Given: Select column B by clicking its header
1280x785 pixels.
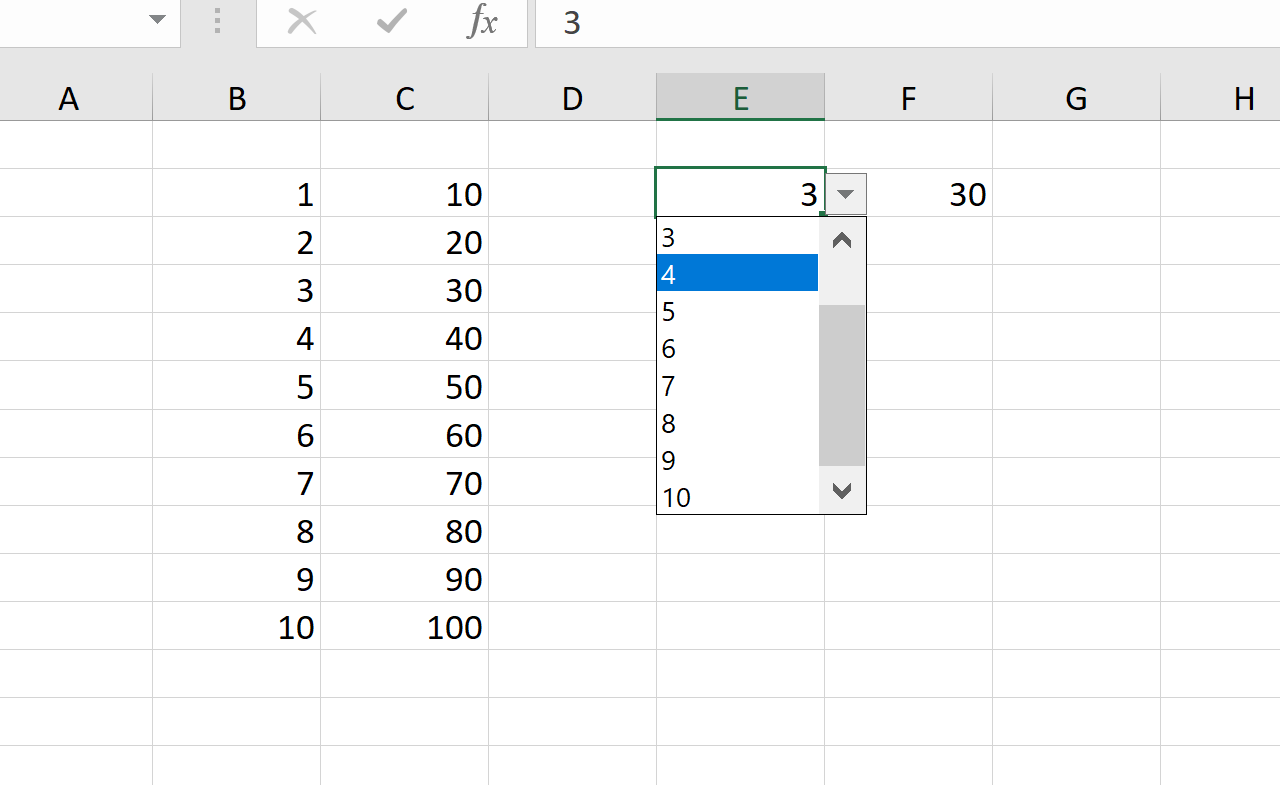Looking at the screenshot, I should (x=236, y=98).
